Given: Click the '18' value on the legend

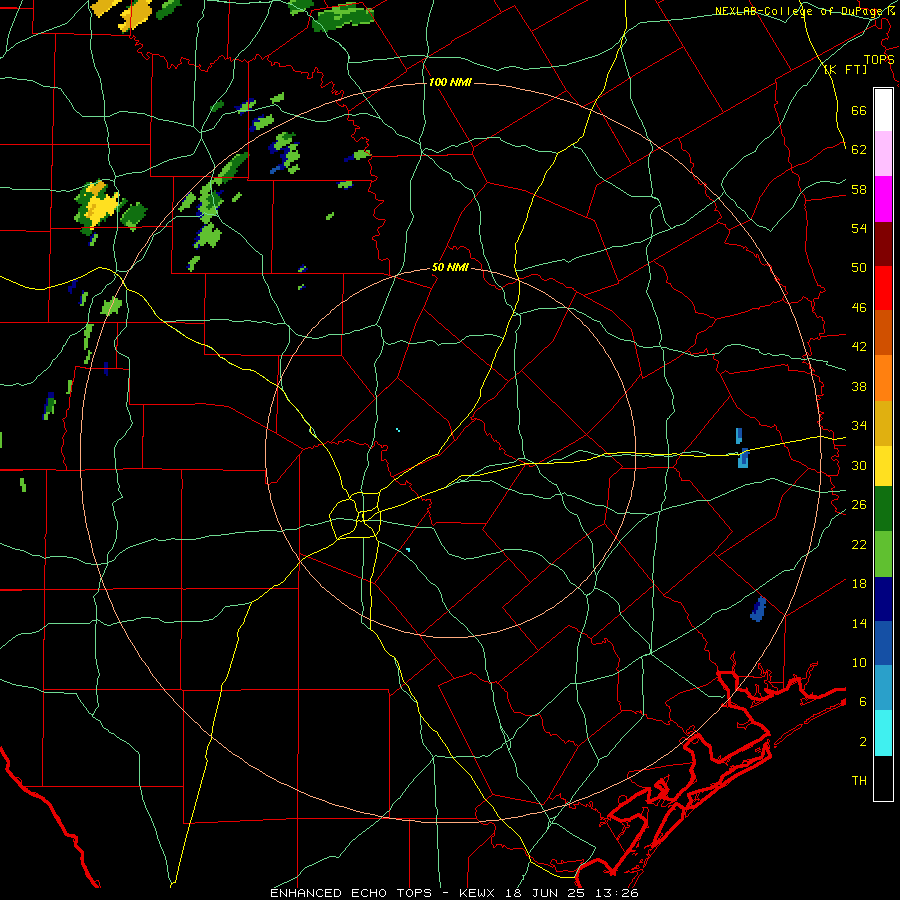Looking at the screenshot, I should [859, 584].
